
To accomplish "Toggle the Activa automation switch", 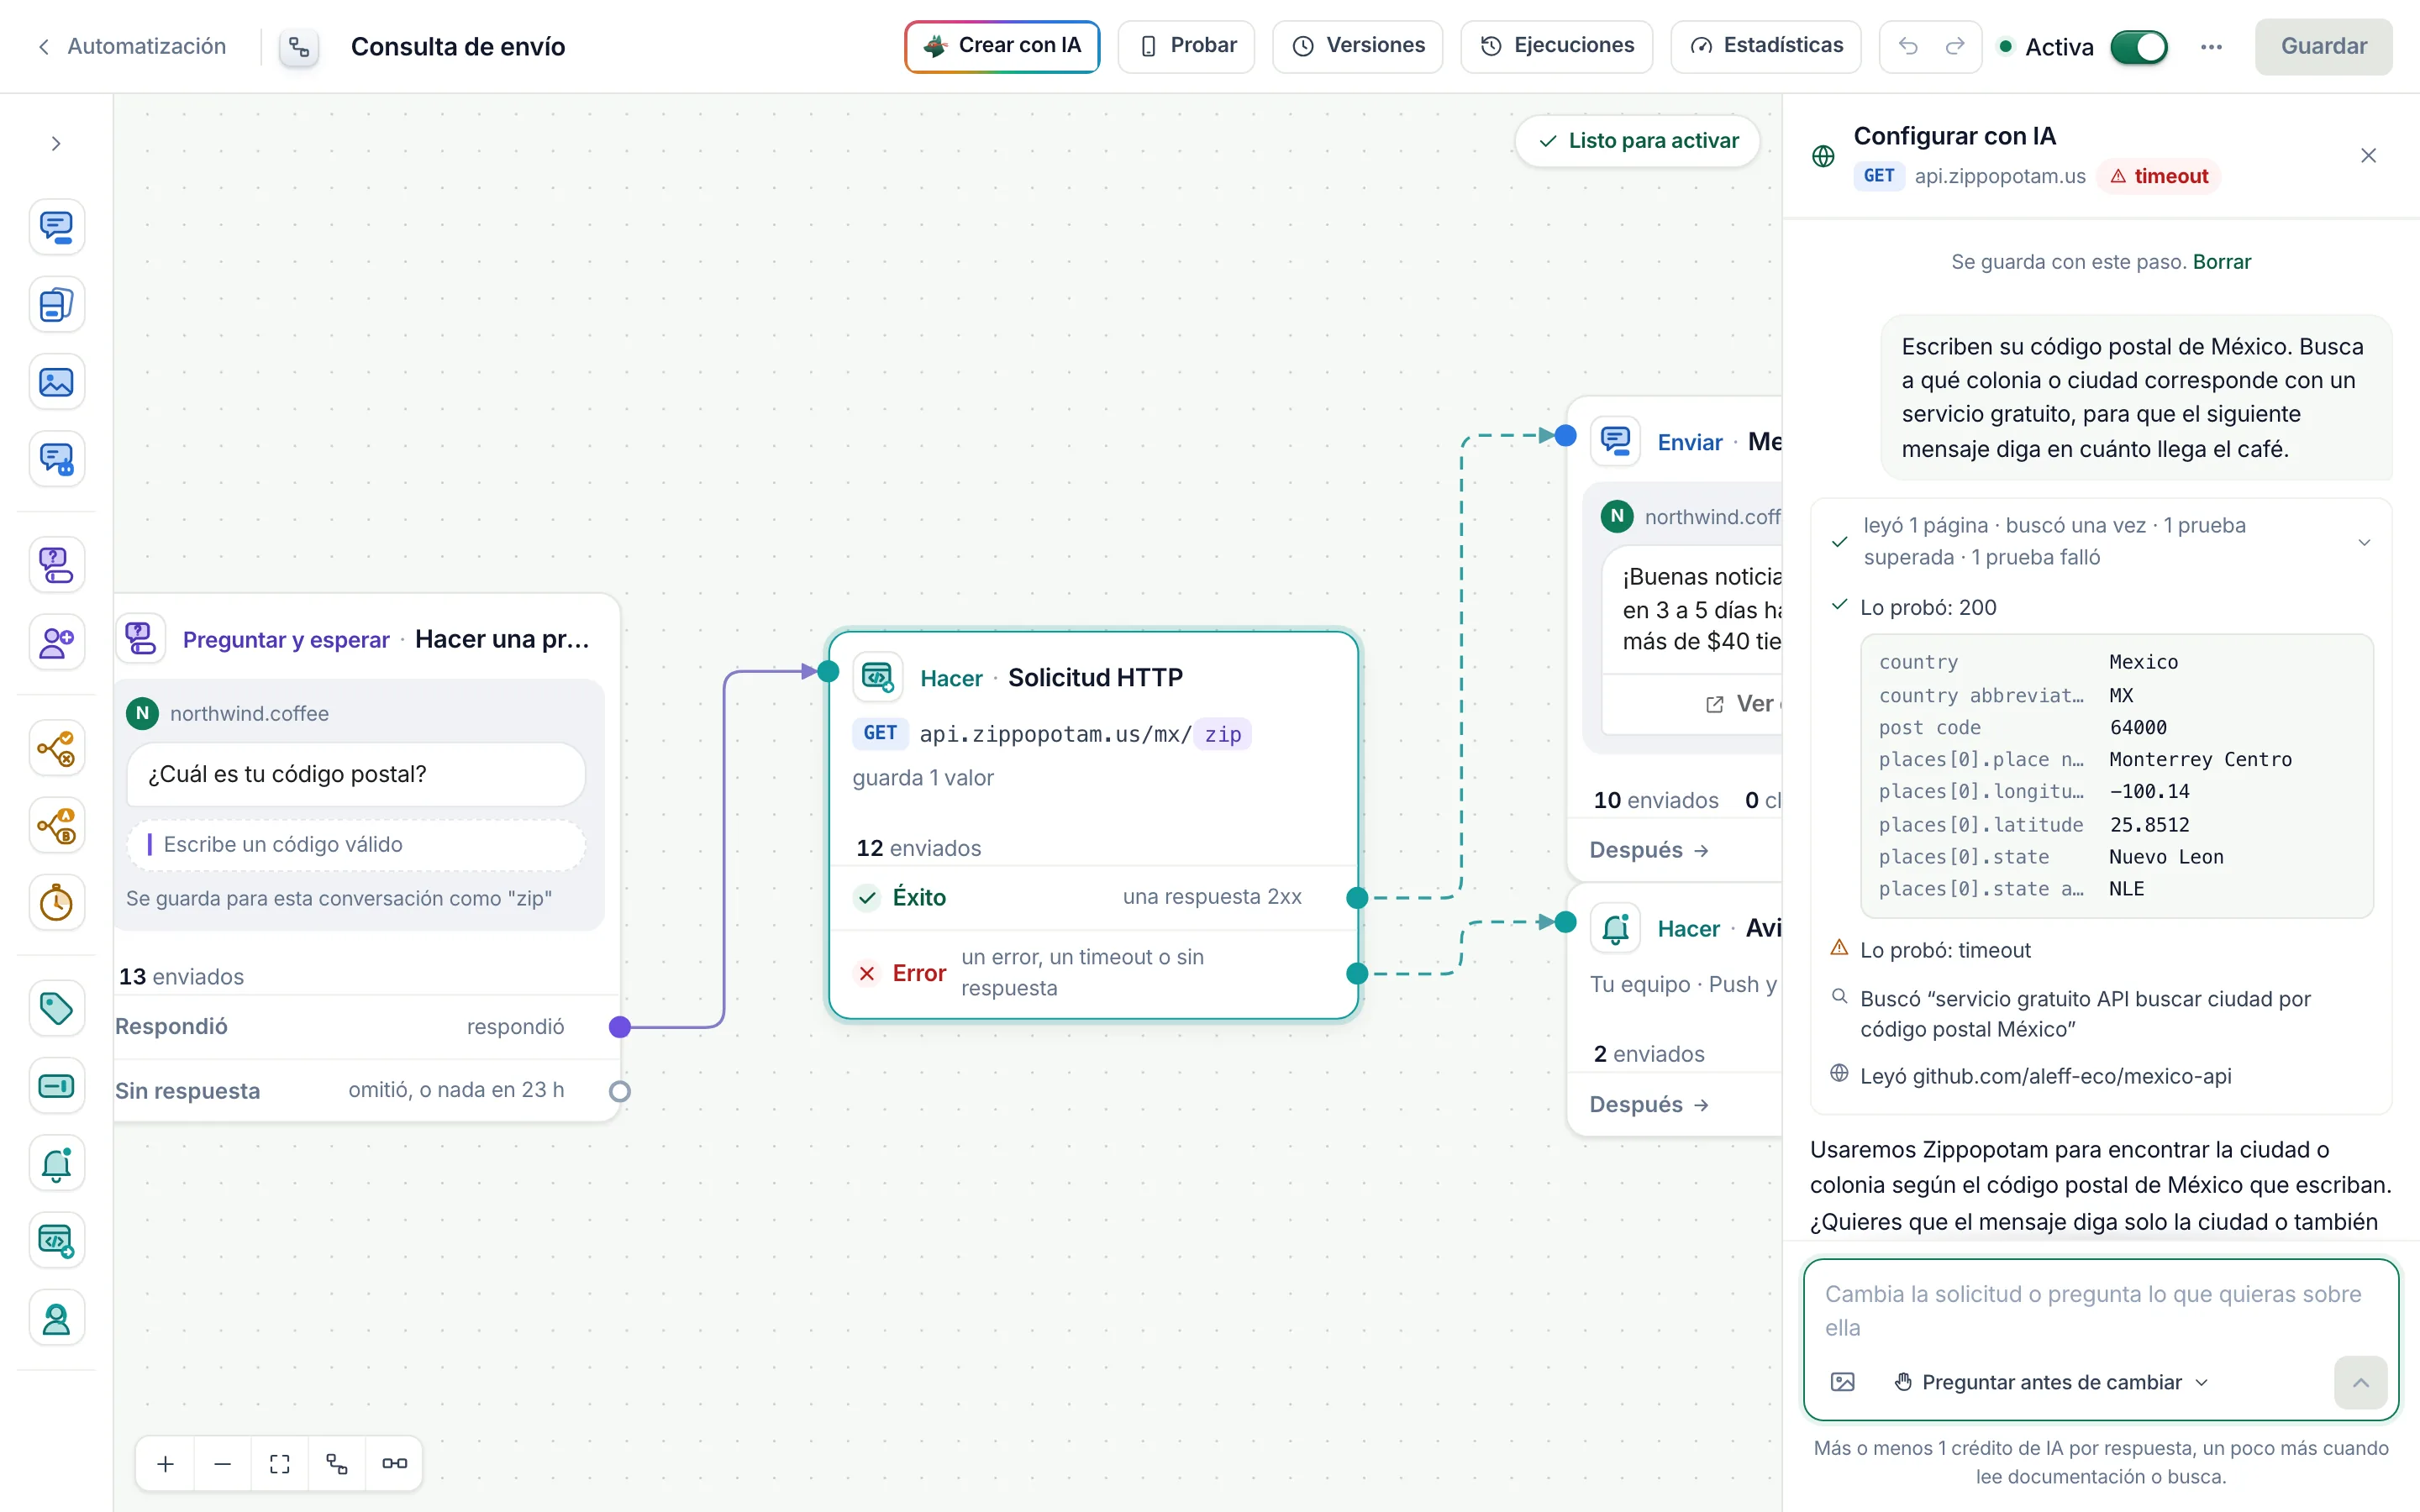I will pyautogui.click(x=2138, y=47).
